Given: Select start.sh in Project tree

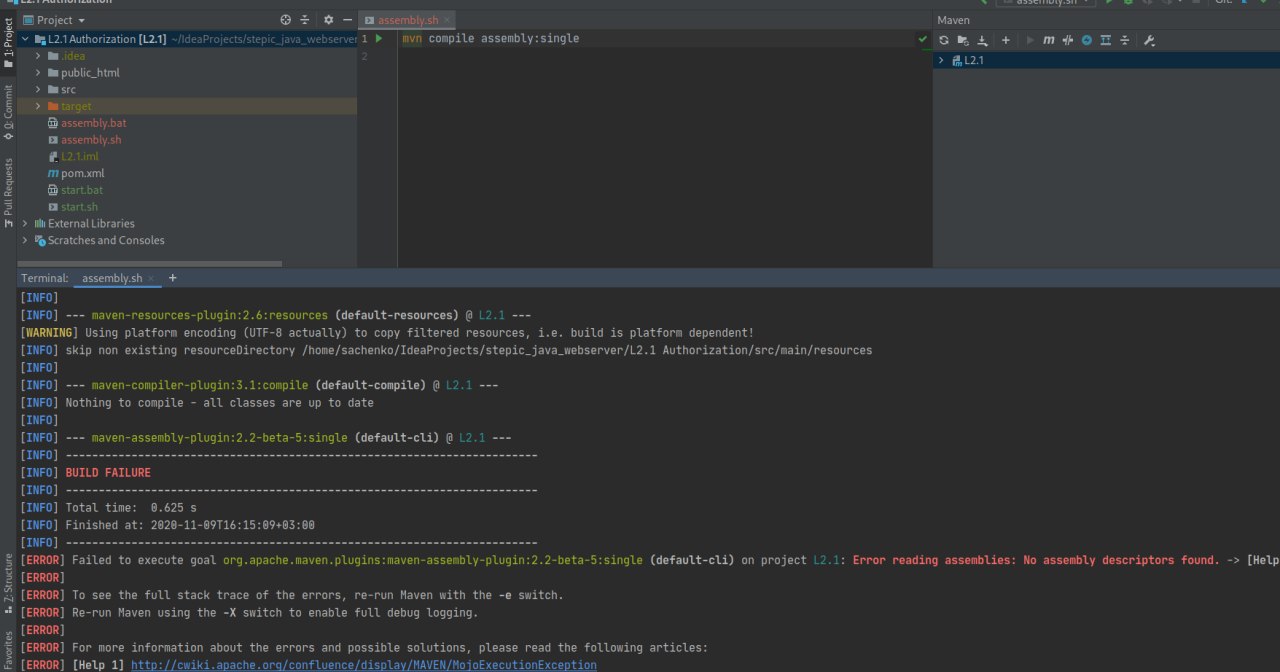Looking at the screenshot, I should point(79,207).
